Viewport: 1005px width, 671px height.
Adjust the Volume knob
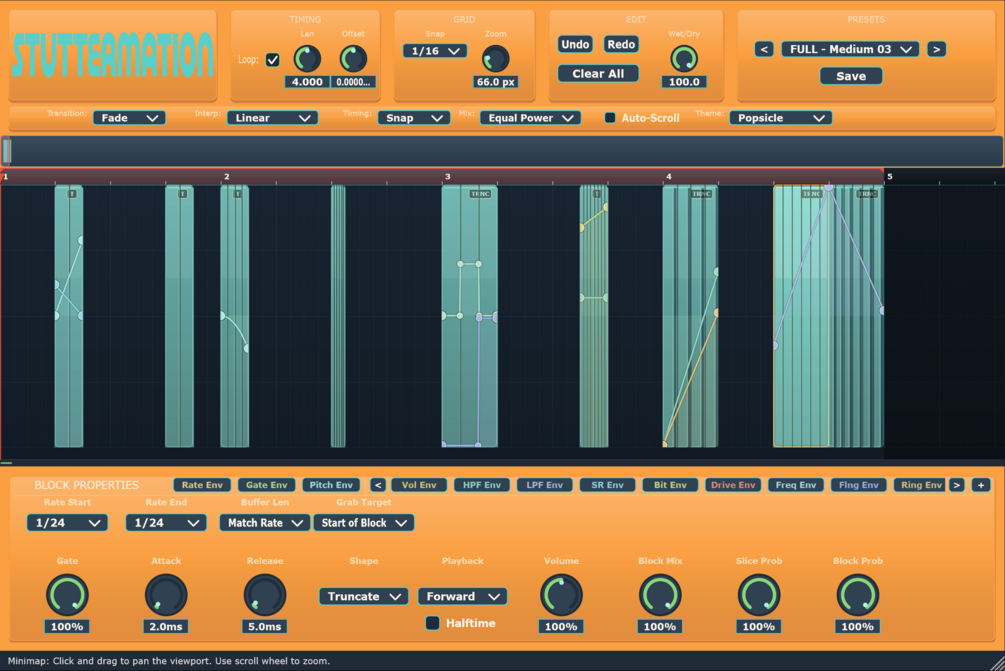point(561,595)
